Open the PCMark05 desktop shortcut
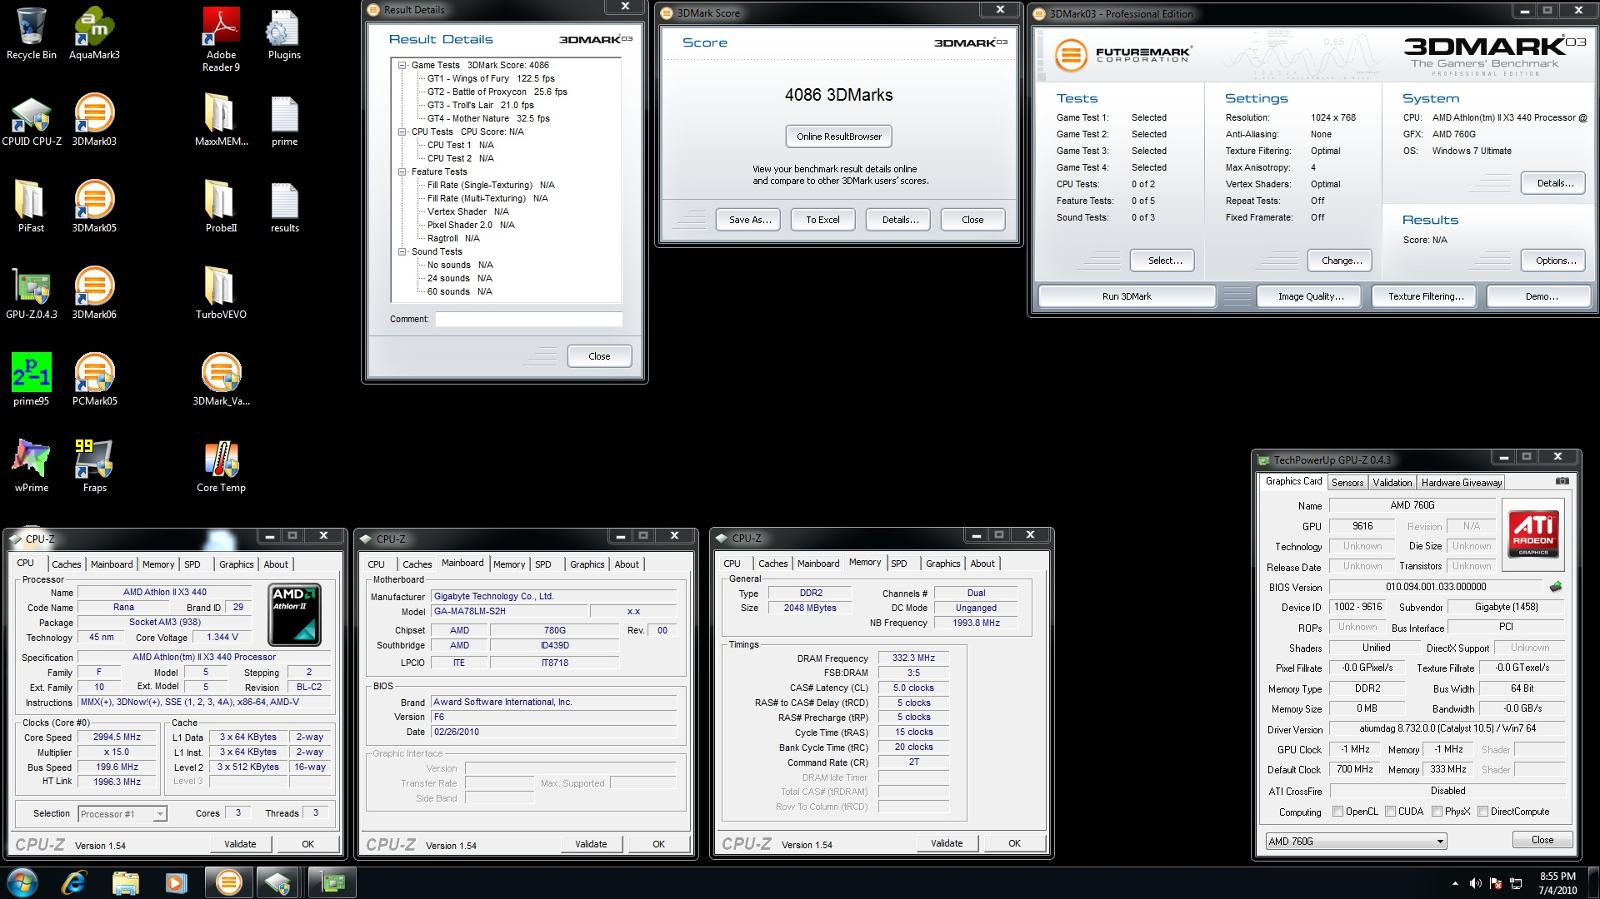This screenshot has width=1600, height=899. (94, 380)
